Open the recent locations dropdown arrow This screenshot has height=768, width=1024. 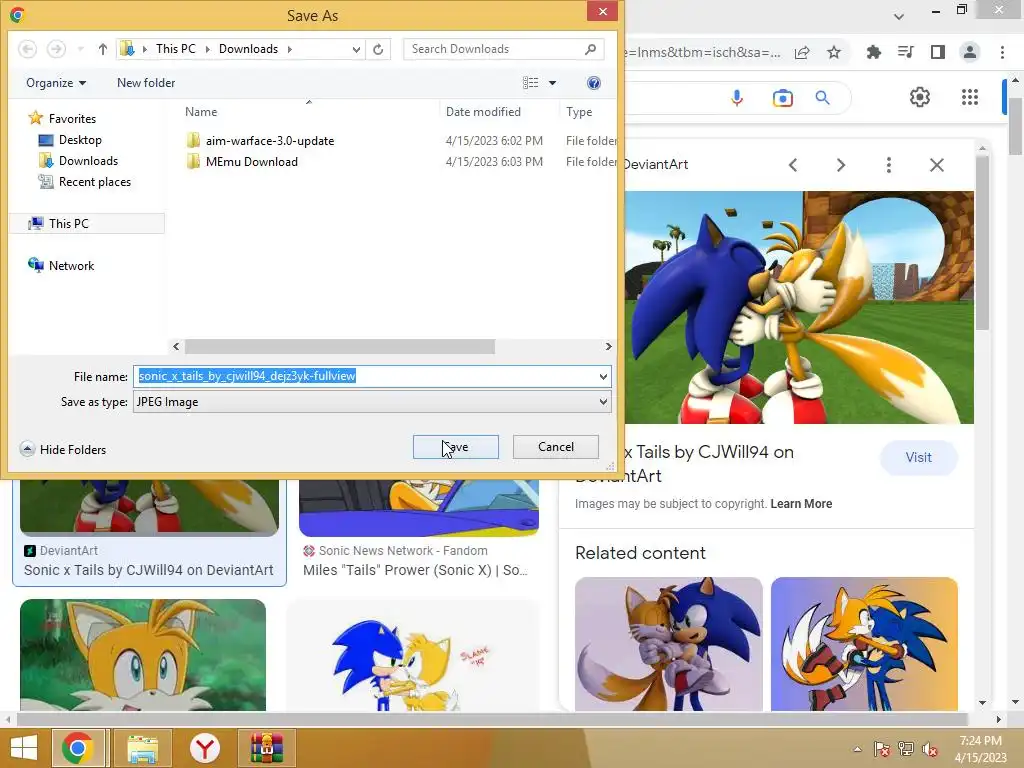coord(80,49)
